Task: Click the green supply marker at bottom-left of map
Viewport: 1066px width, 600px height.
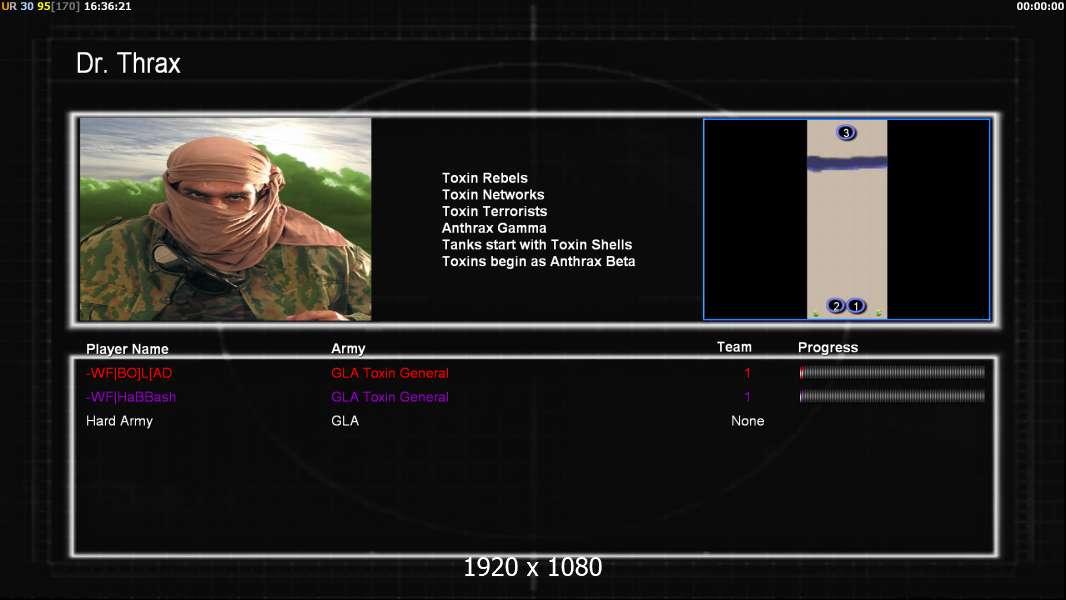Action: point(815,314)
